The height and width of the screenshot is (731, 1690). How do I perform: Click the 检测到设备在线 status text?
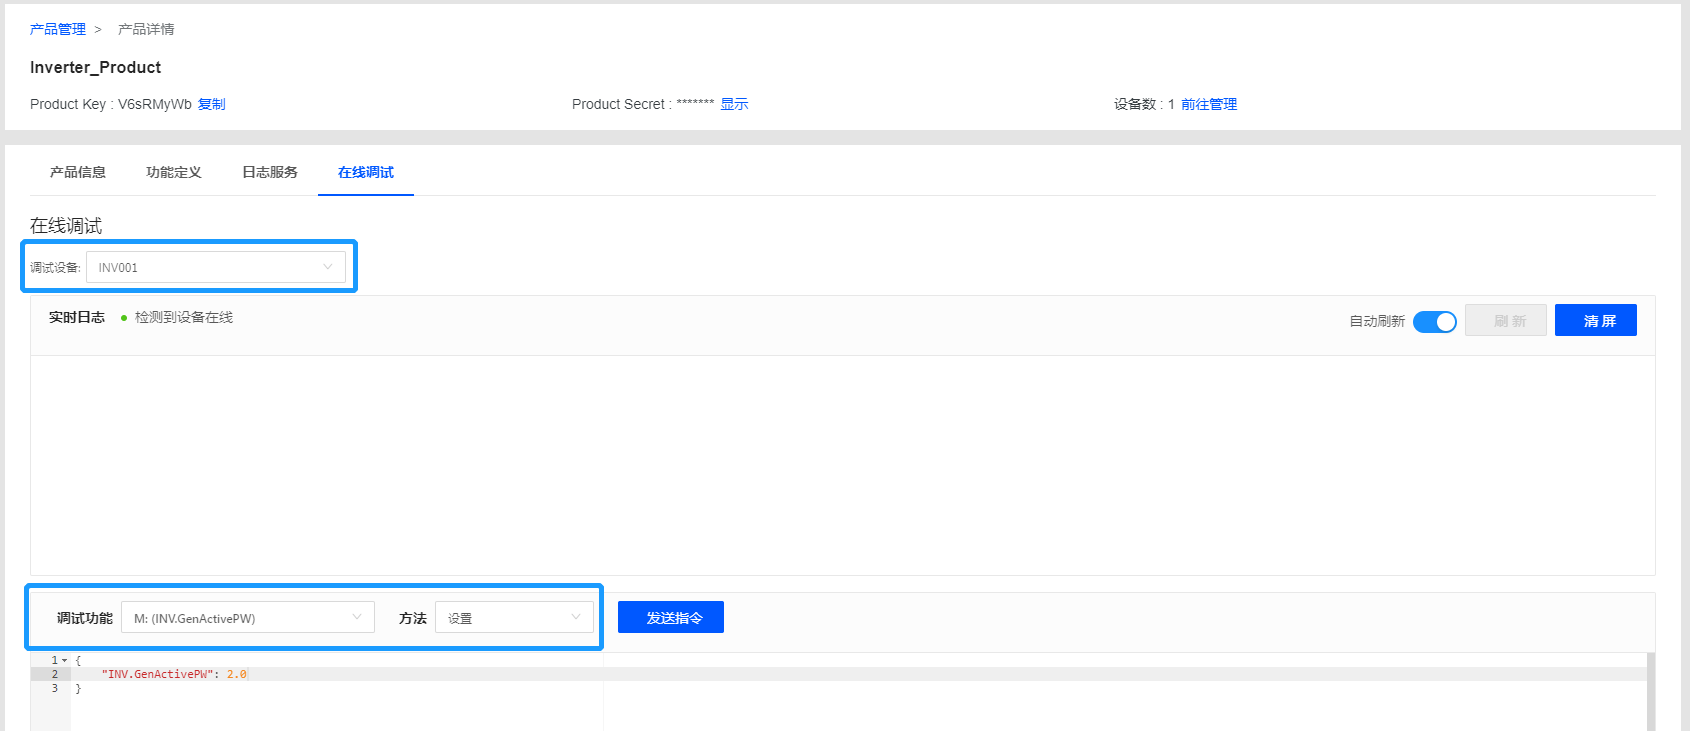click(x=184, y=317)
